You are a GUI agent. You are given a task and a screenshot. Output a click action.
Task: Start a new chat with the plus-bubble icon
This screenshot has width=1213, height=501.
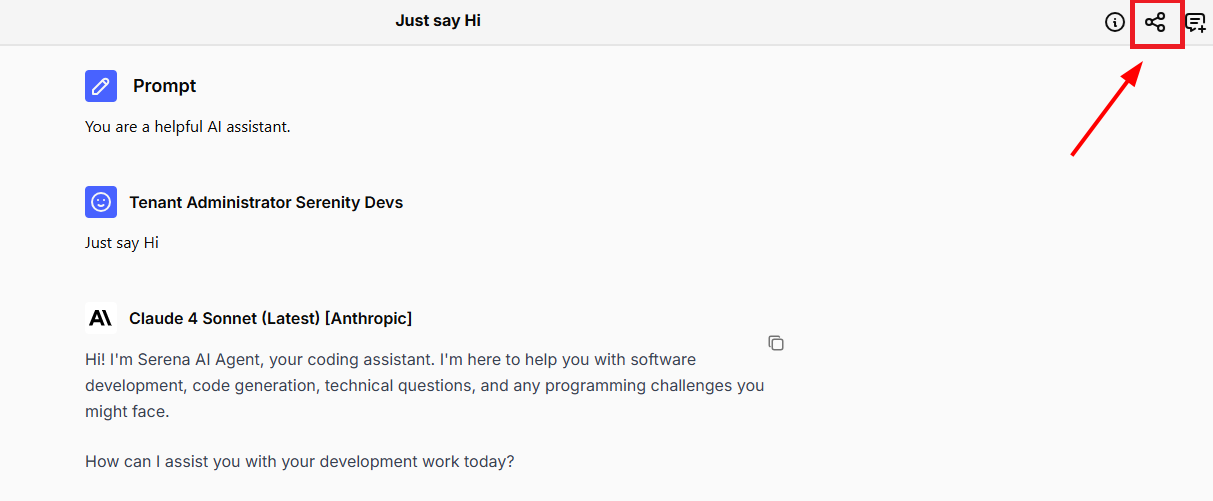(1195, 22)
